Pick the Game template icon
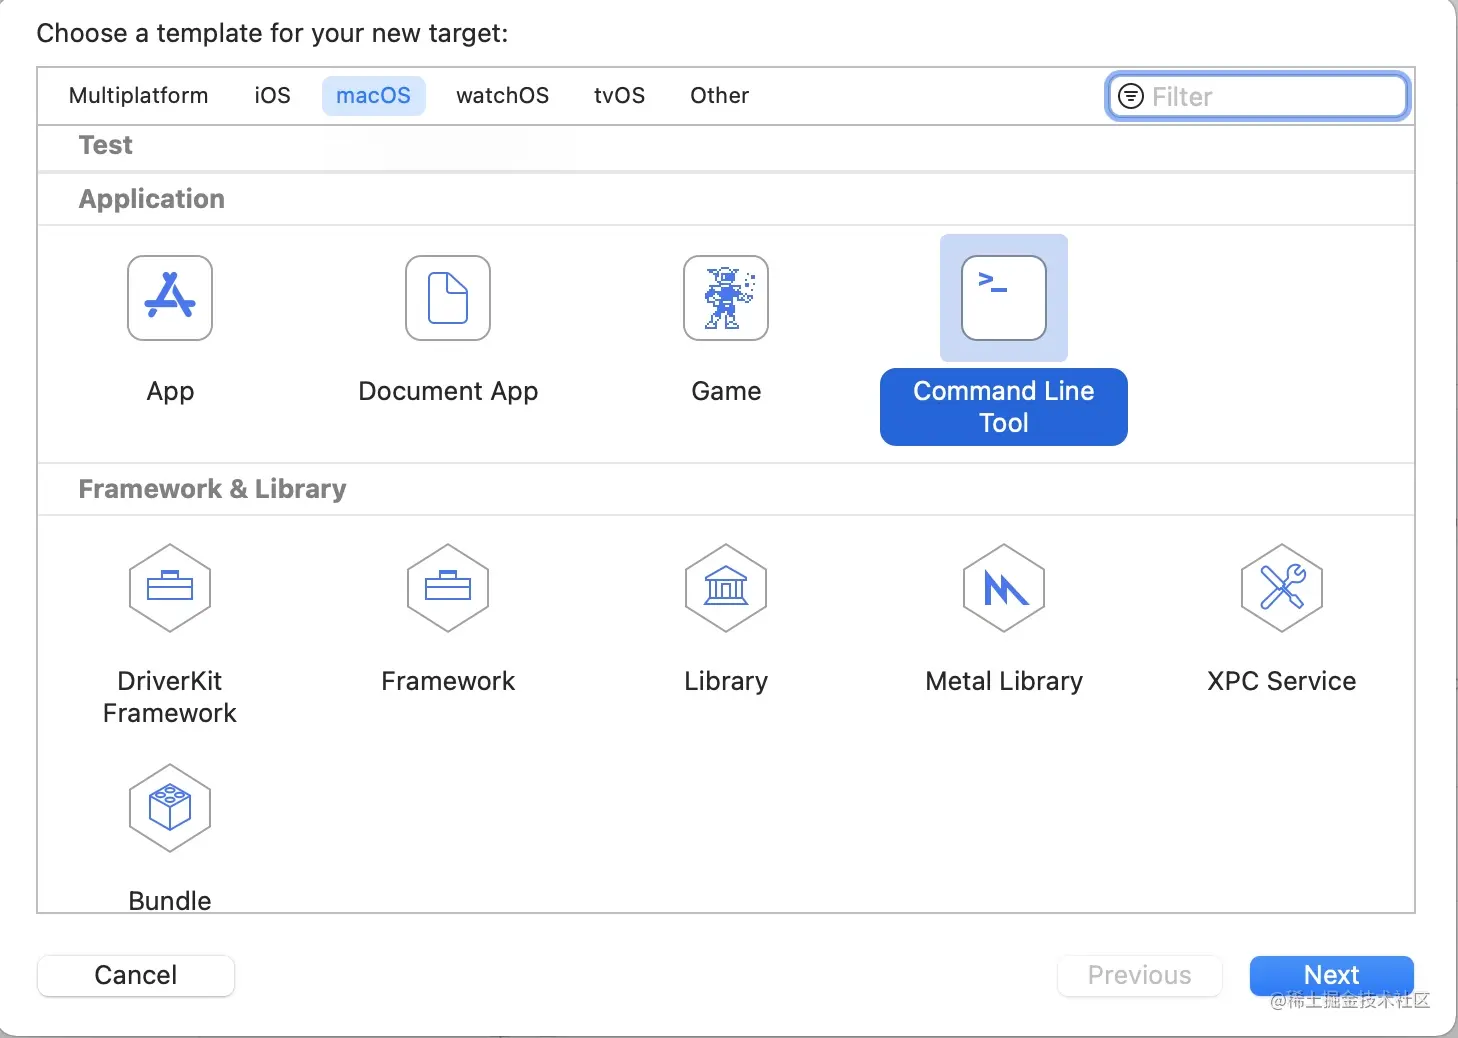Image resolution: width=1458 pixels, height=1038 pixels. click(726, 298)
